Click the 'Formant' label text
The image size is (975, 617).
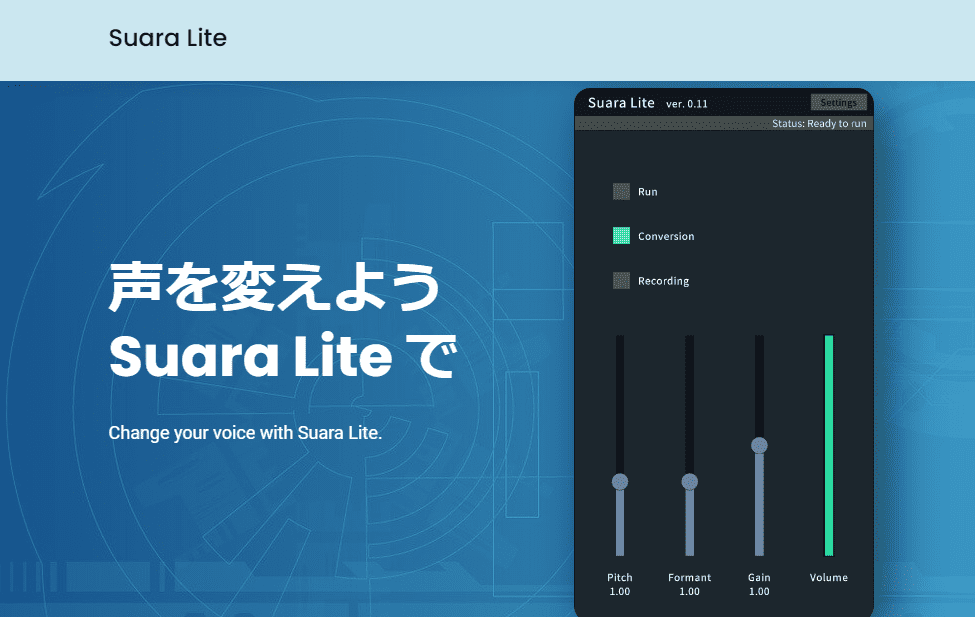(x=690, y=577)
